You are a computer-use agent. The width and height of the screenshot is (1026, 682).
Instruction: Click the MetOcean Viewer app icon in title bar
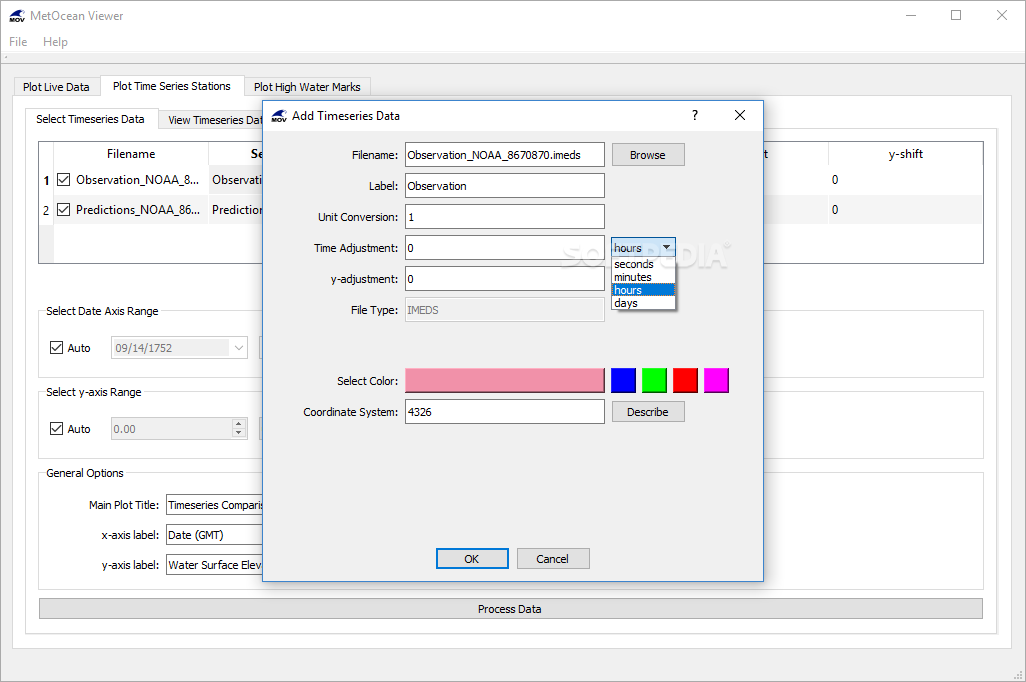pos(17,16)
